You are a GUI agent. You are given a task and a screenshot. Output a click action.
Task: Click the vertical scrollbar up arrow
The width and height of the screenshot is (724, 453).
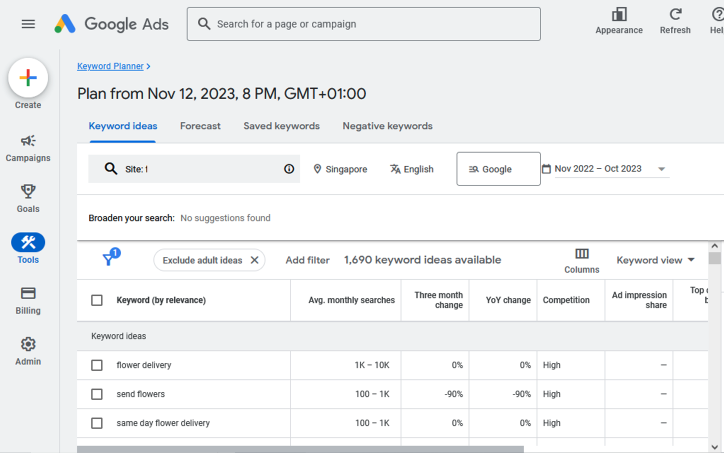click(715, 246)
